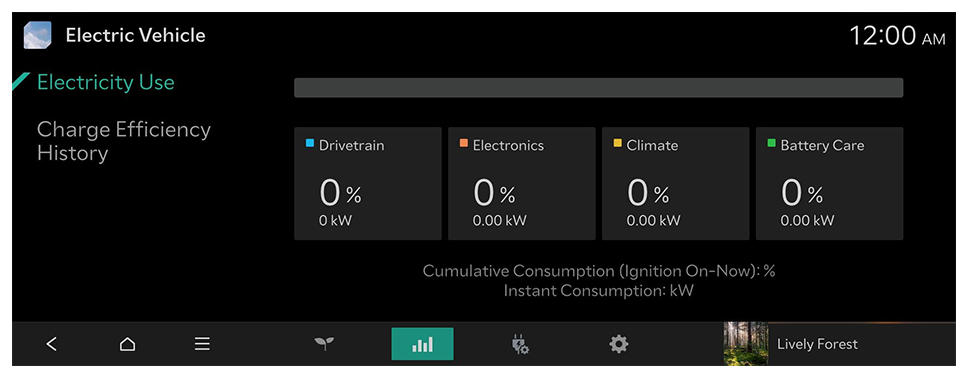Go to the home screen icon

[127, 344]
